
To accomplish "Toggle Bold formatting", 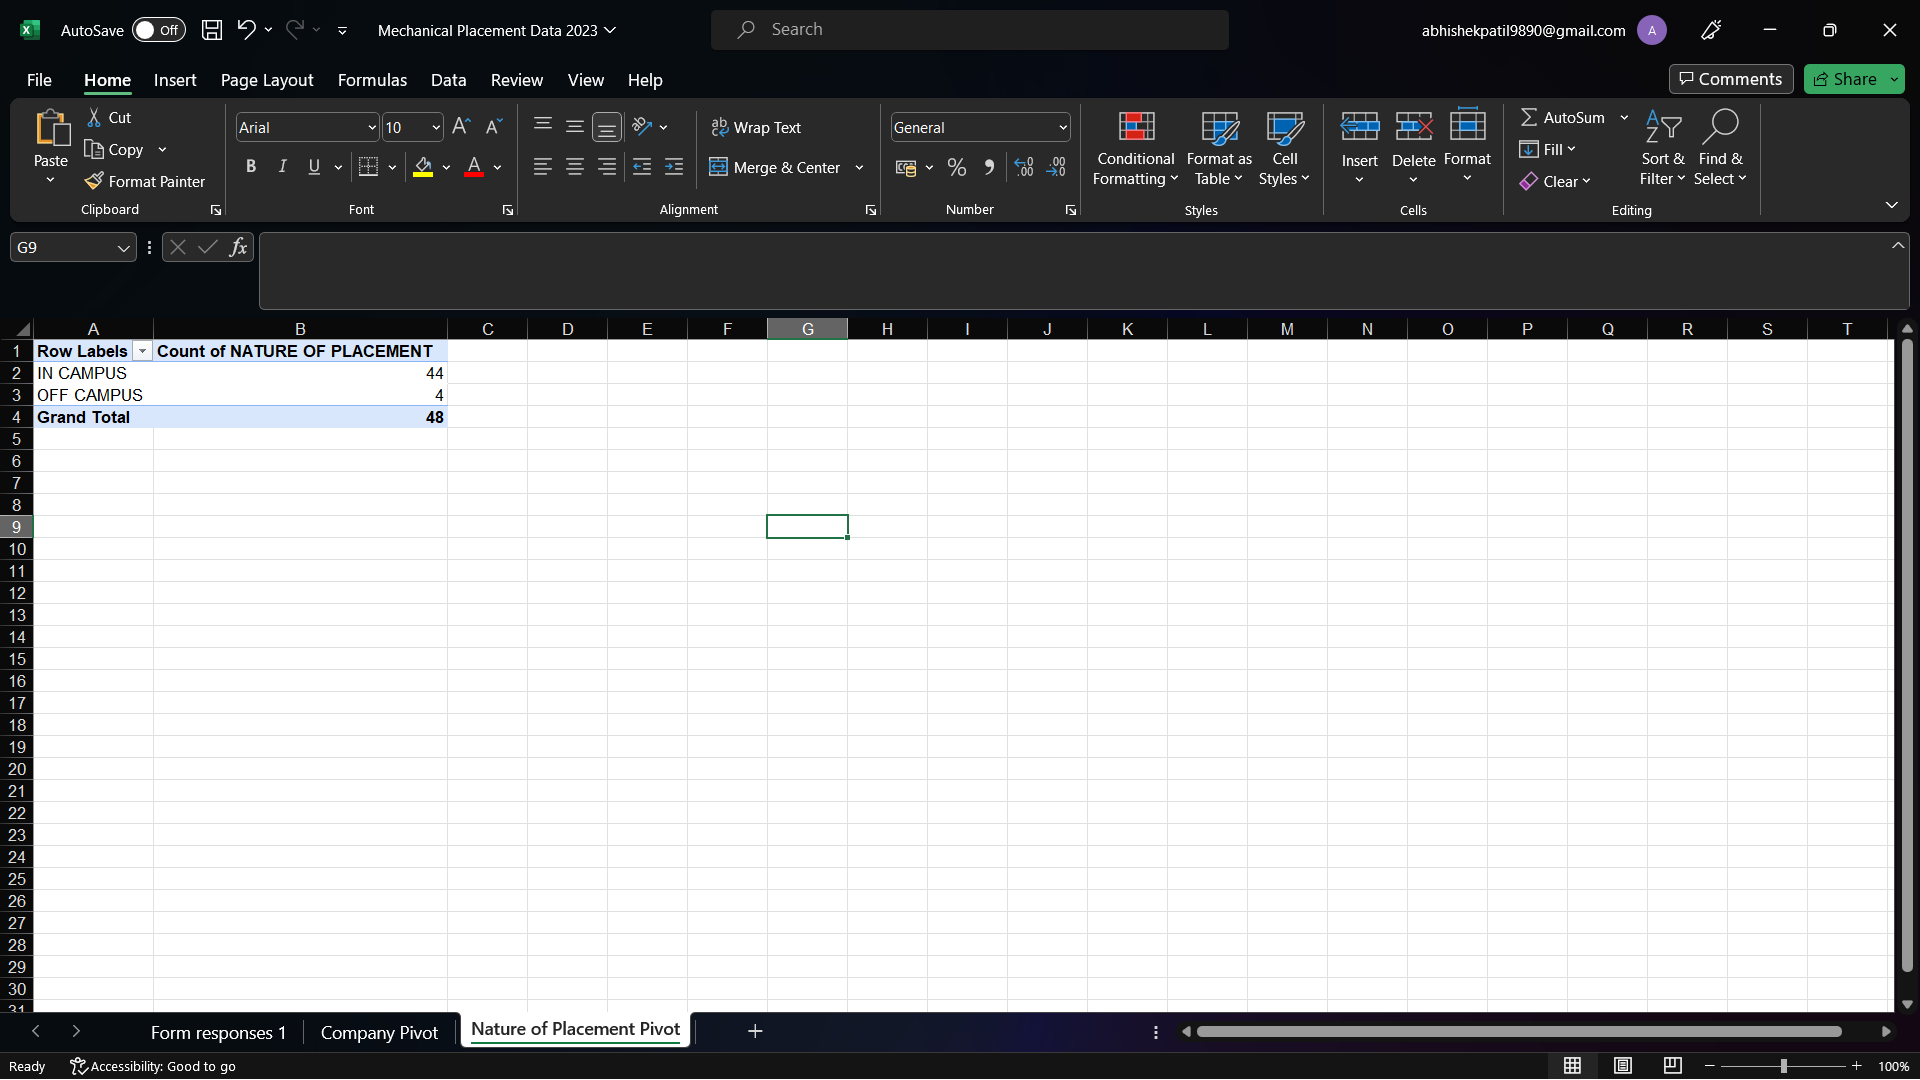I will click(x=251, y=167).
